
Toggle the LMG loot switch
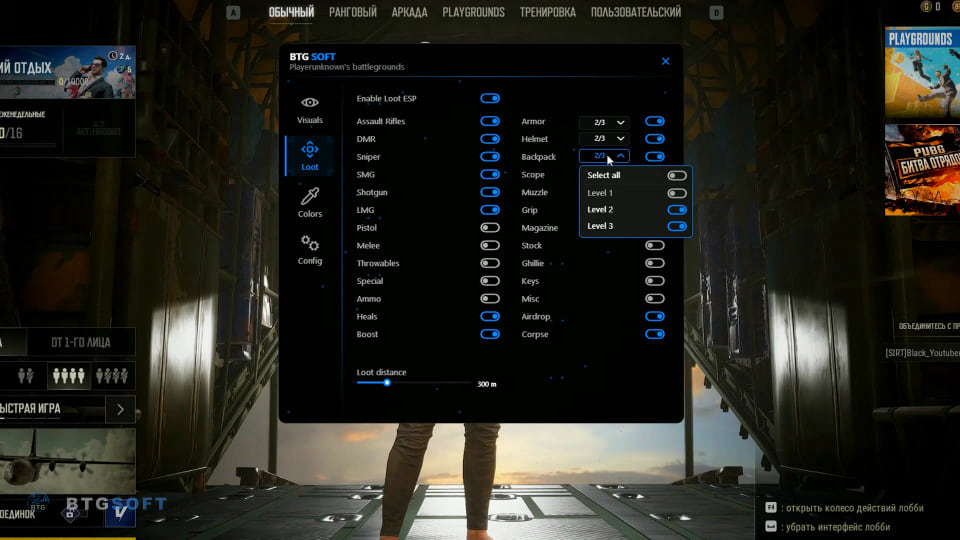(x=490, y=210)
